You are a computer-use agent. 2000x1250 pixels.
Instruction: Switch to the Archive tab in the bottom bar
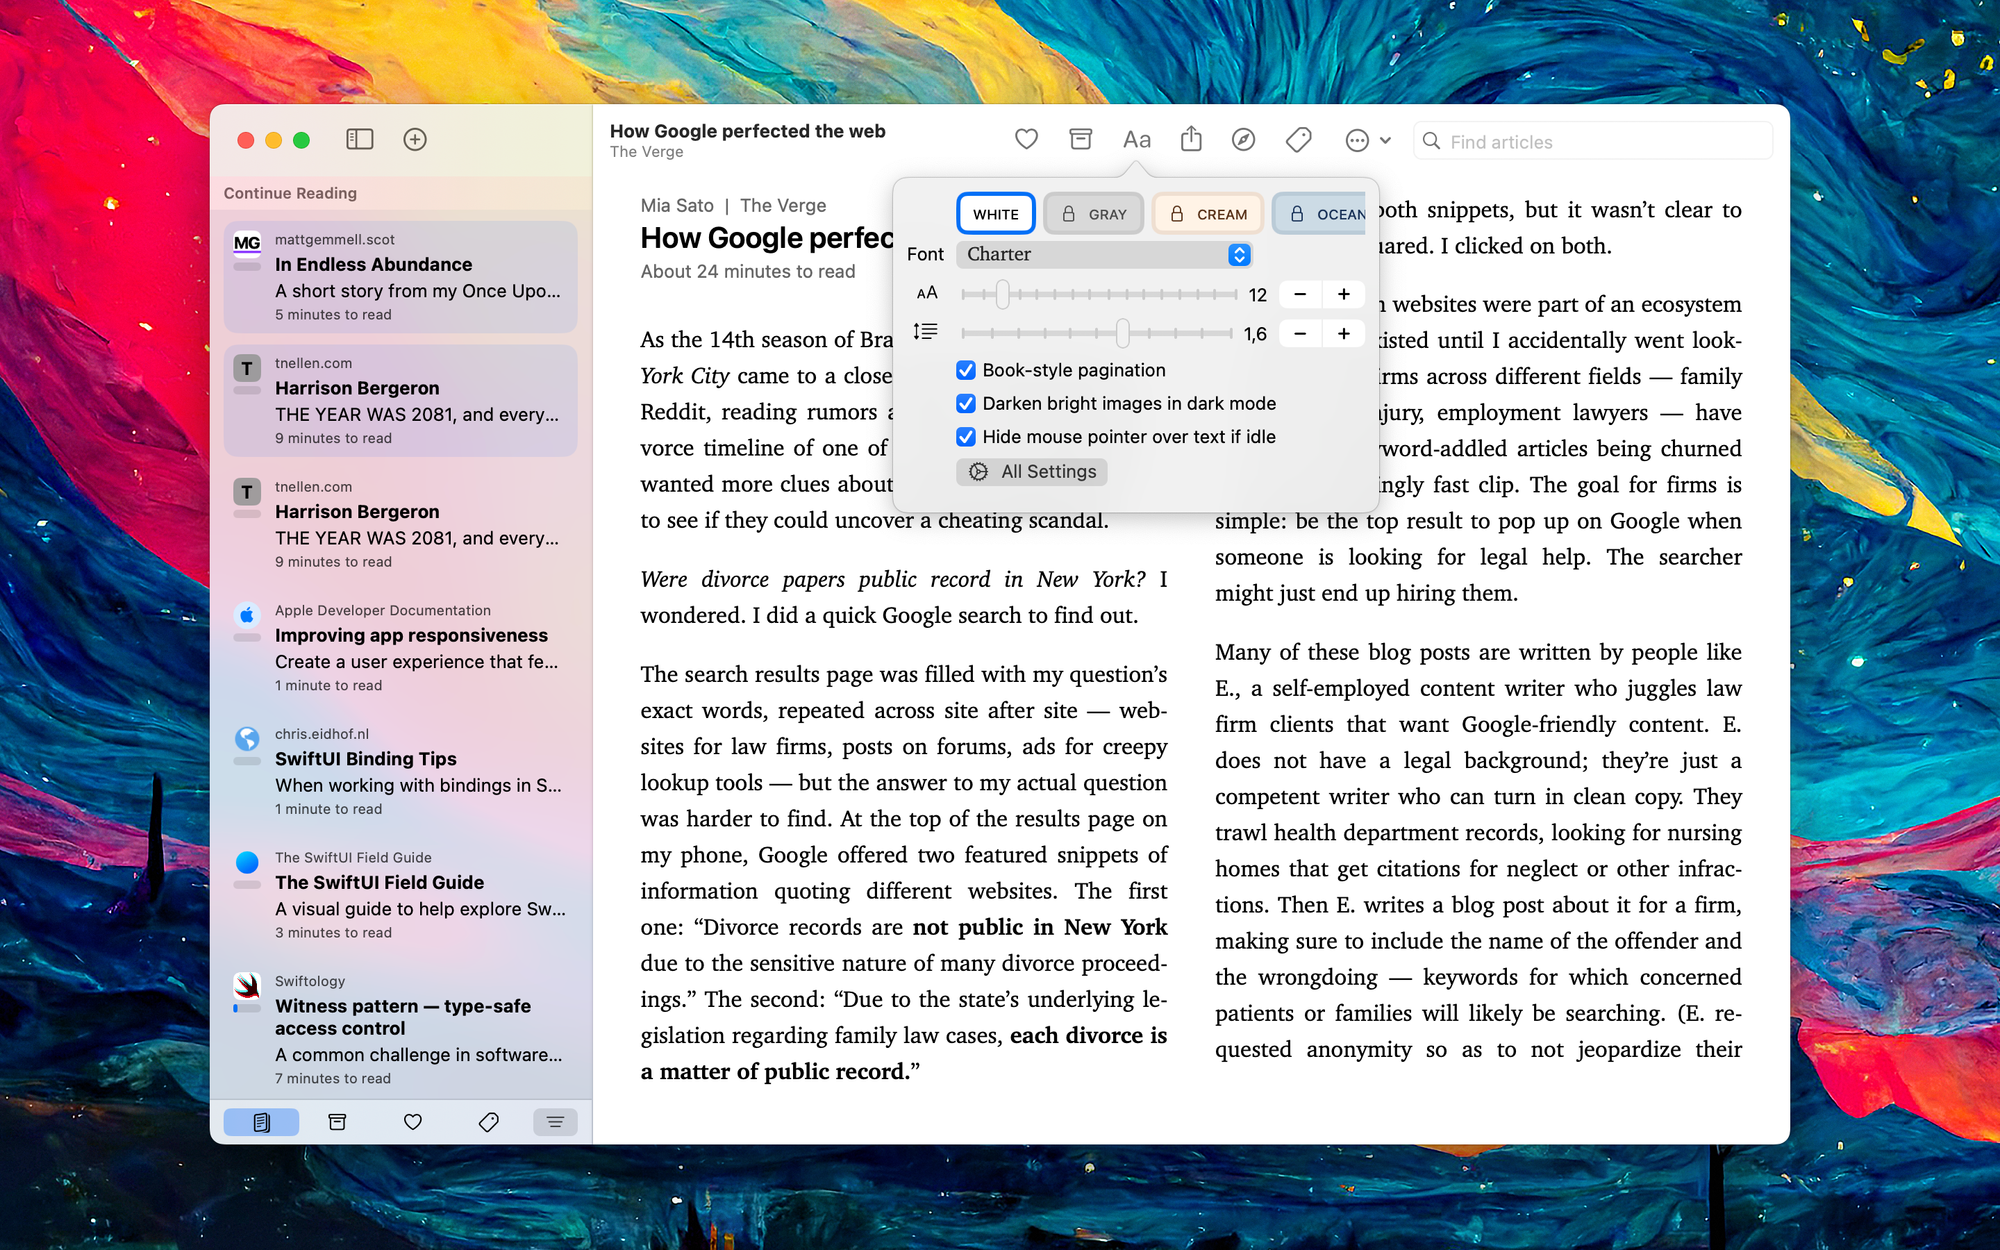pyautogui.click(x=337, y=1122)
